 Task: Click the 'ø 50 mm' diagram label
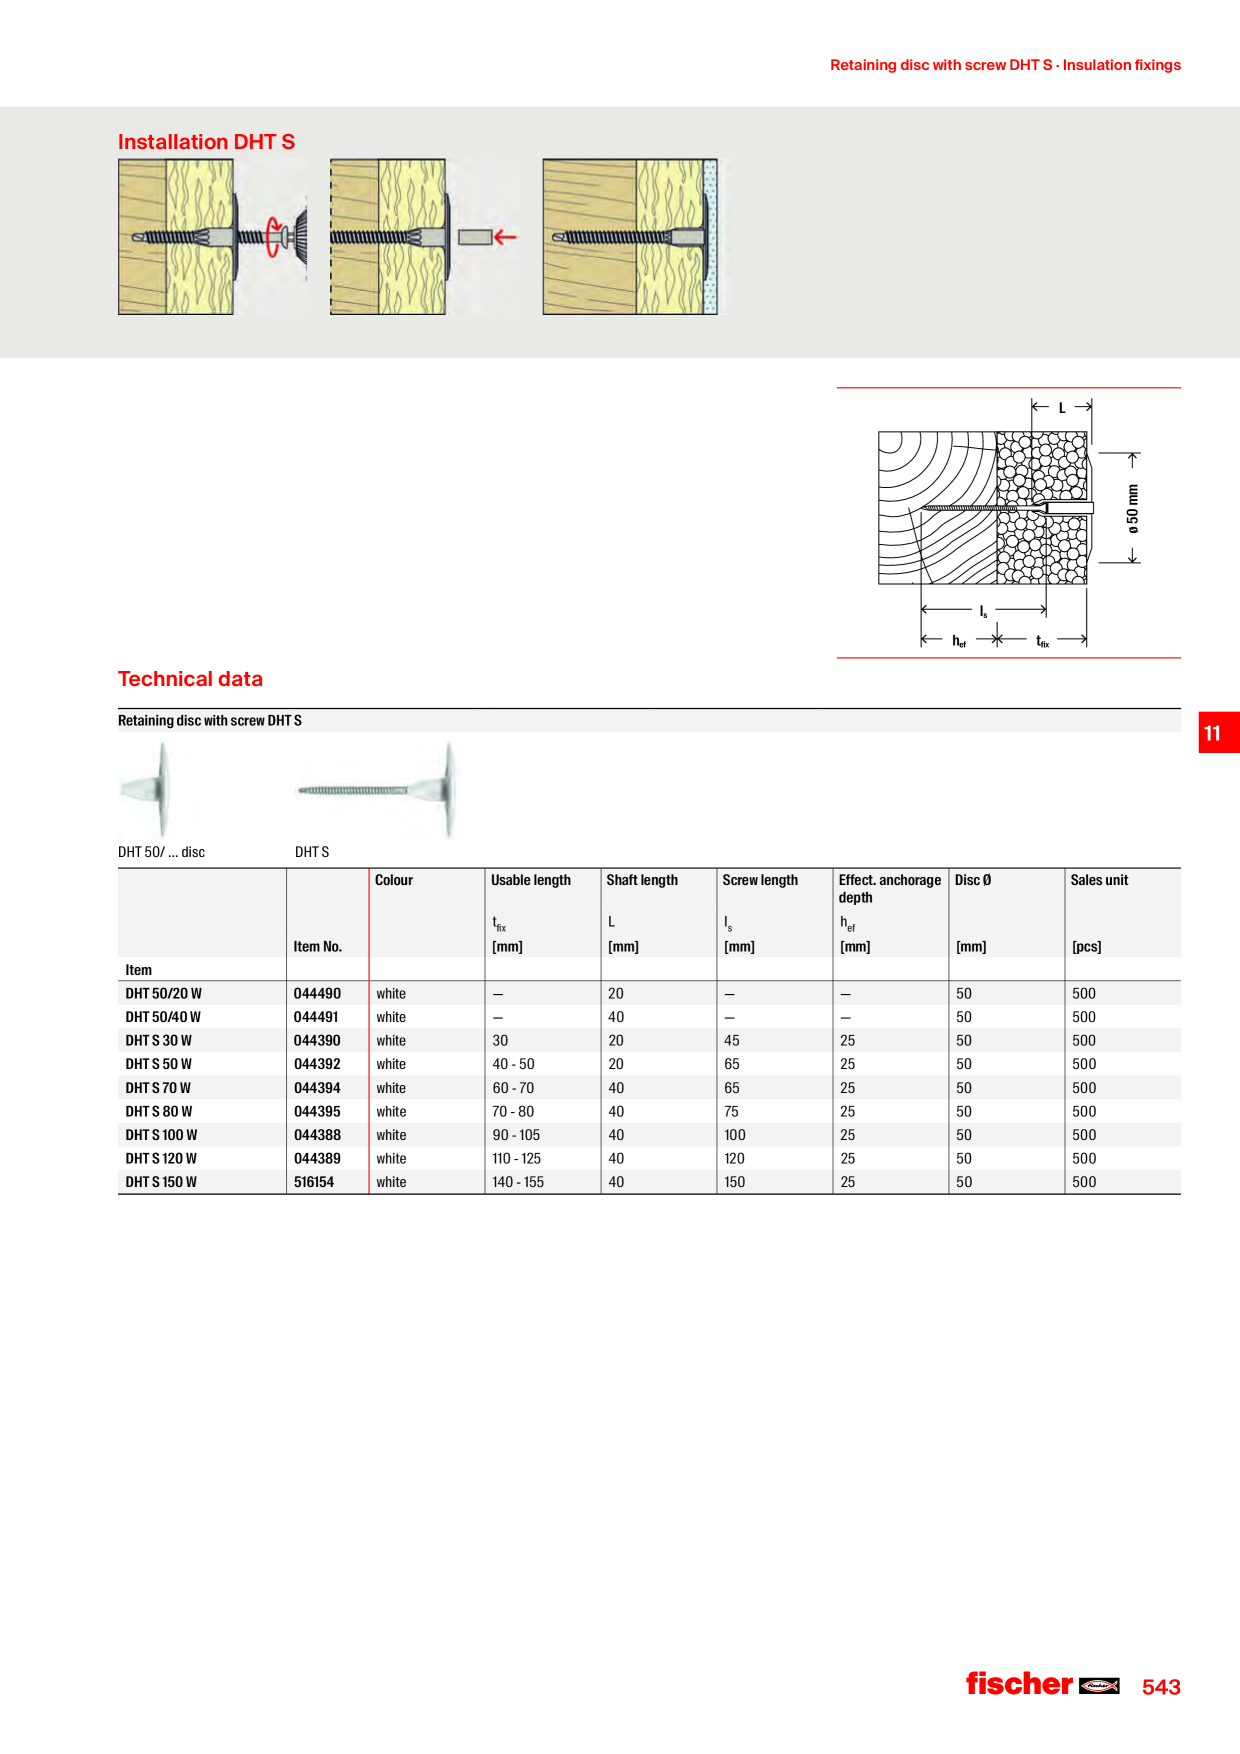tap(1133, 509)
